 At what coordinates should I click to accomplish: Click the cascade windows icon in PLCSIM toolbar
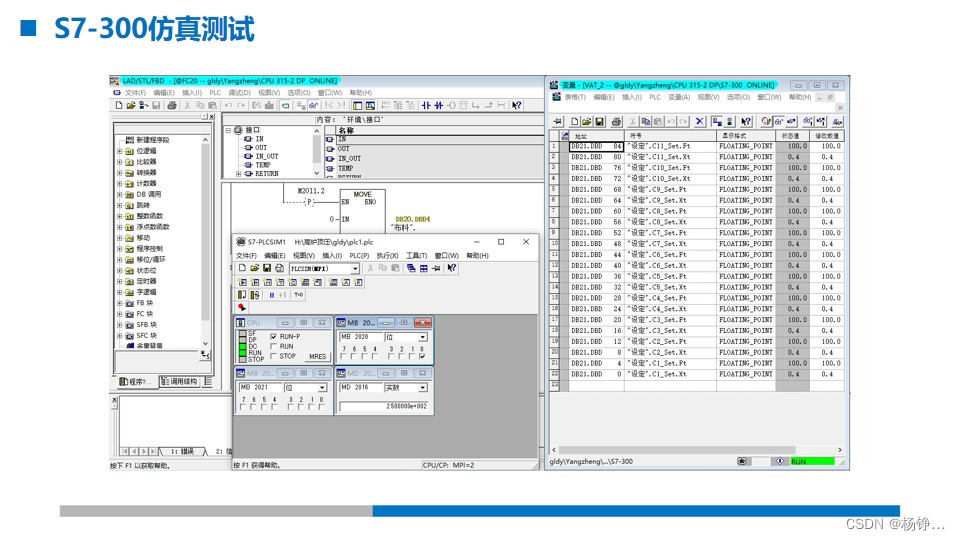click(411, 268)
